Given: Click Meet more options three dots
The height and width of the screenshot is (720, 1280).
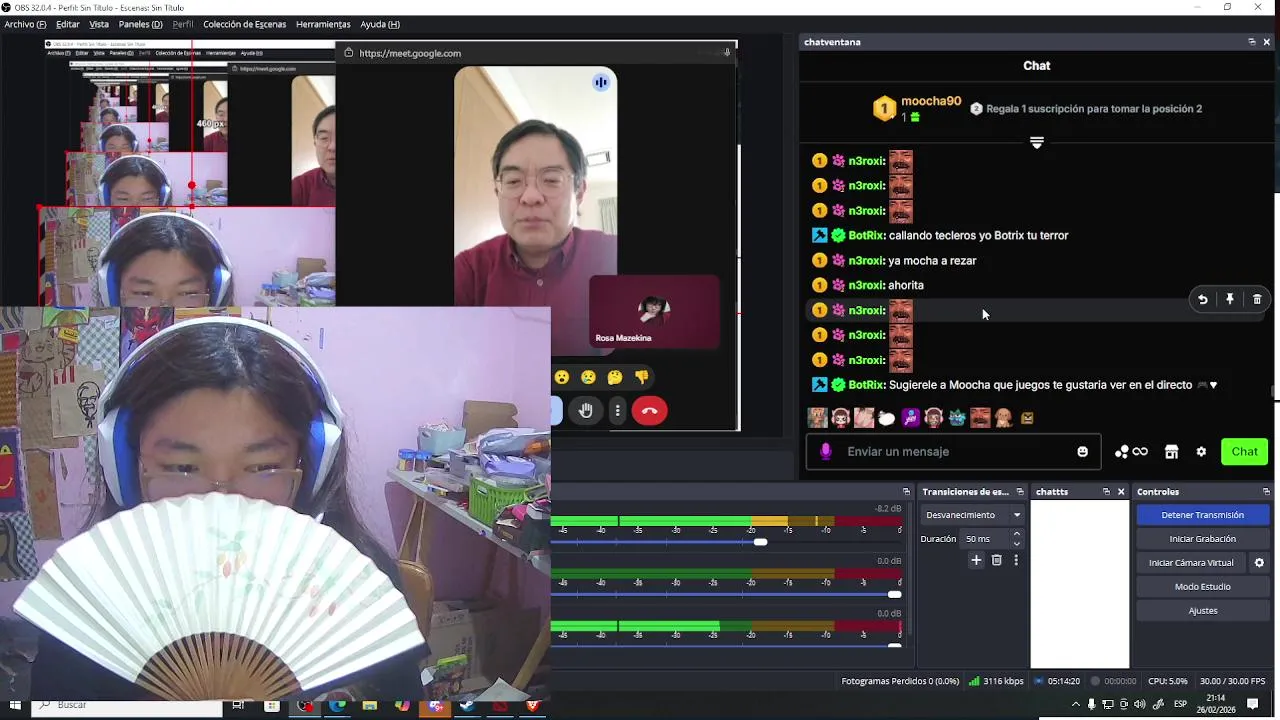Looking at the screenshot, I should click(x=618, y=411).
